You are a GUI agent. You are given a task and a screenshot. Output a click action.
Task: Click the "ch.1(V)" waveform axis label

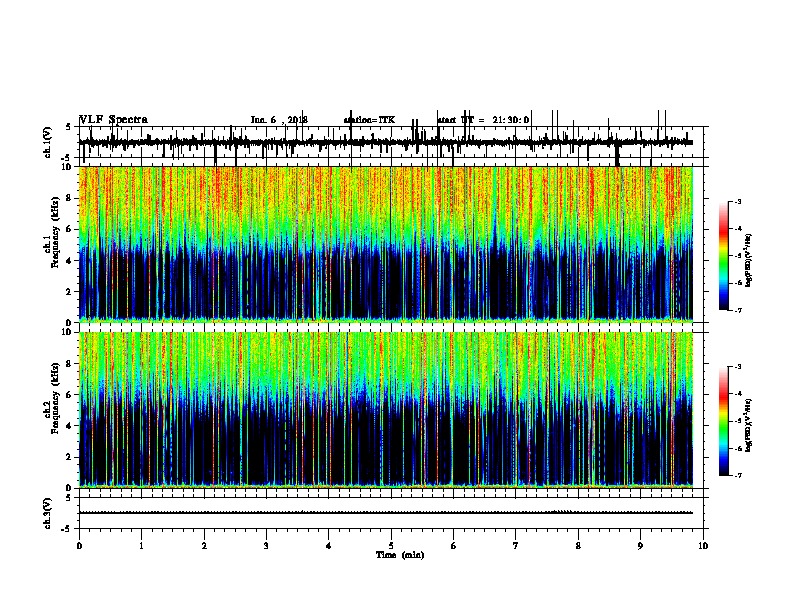[47, 142]
